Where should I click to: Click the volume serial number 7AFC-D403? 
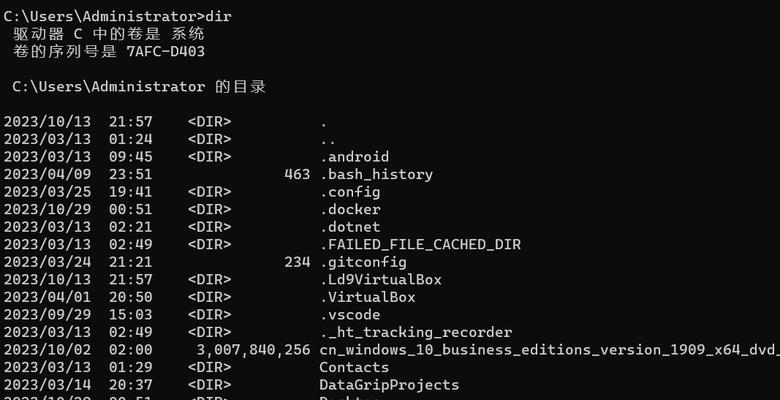(166, 52)
